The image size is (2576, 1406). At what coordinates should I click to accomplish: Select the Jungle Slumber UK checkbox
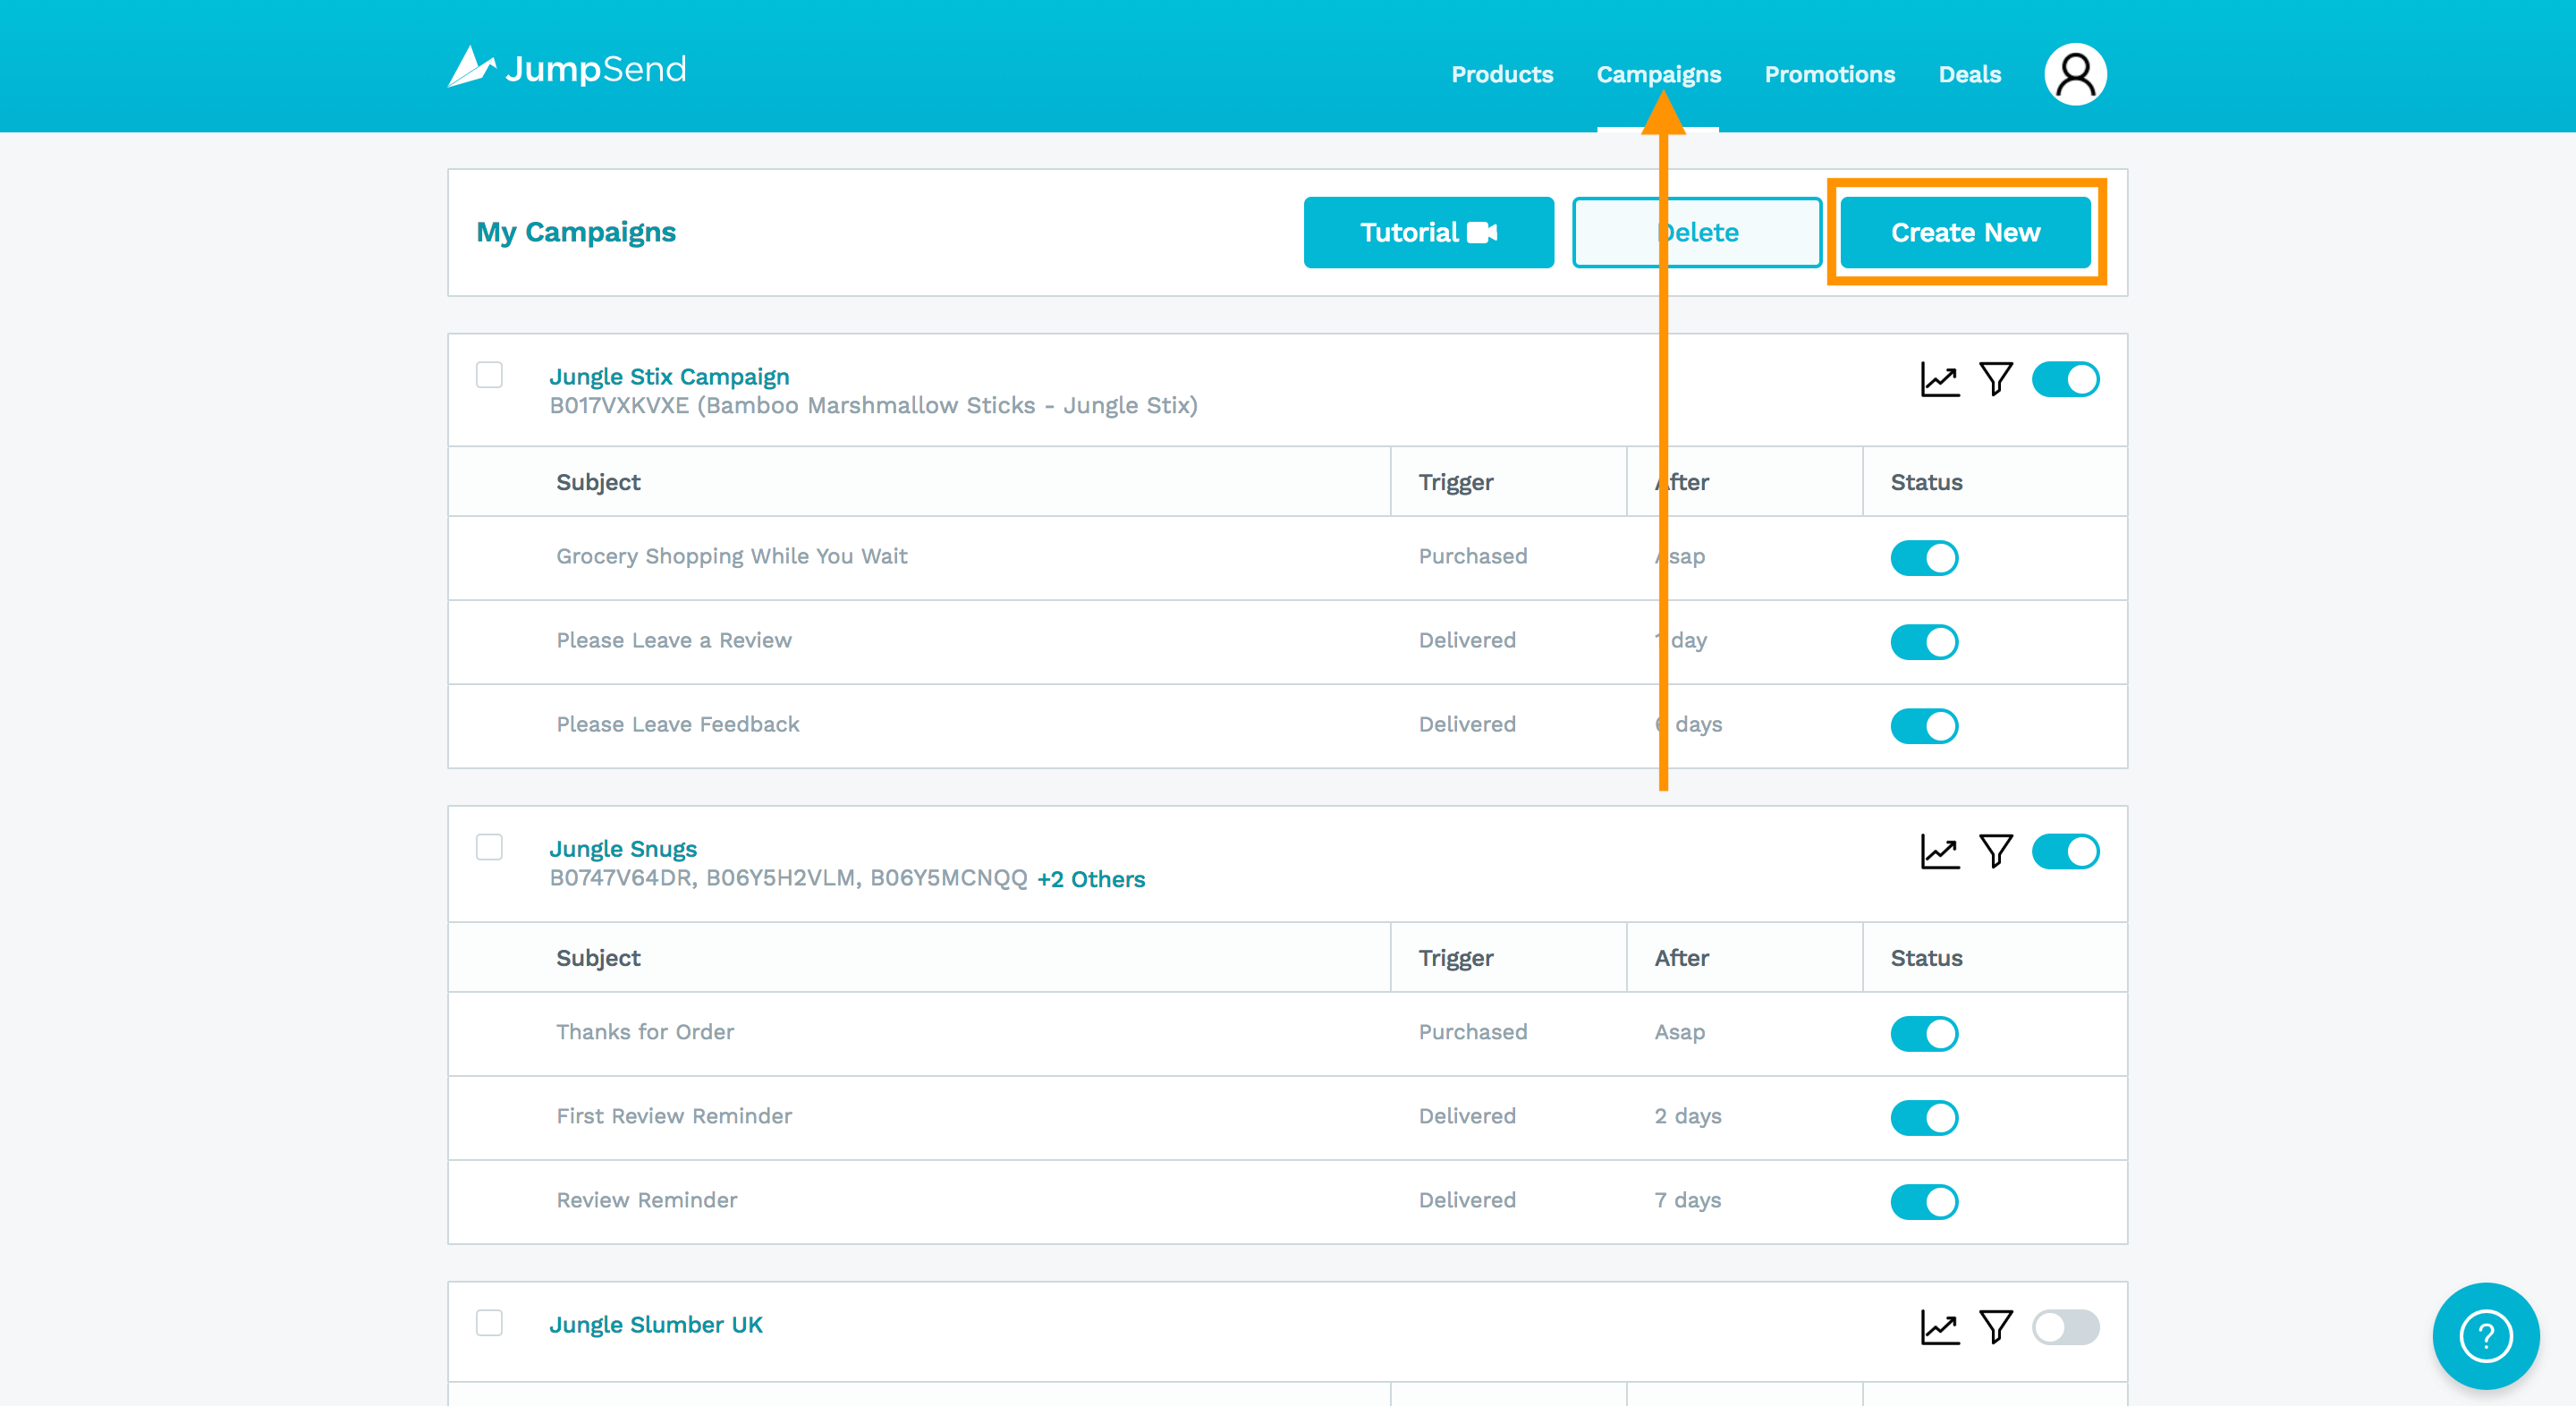point(489,1323)
